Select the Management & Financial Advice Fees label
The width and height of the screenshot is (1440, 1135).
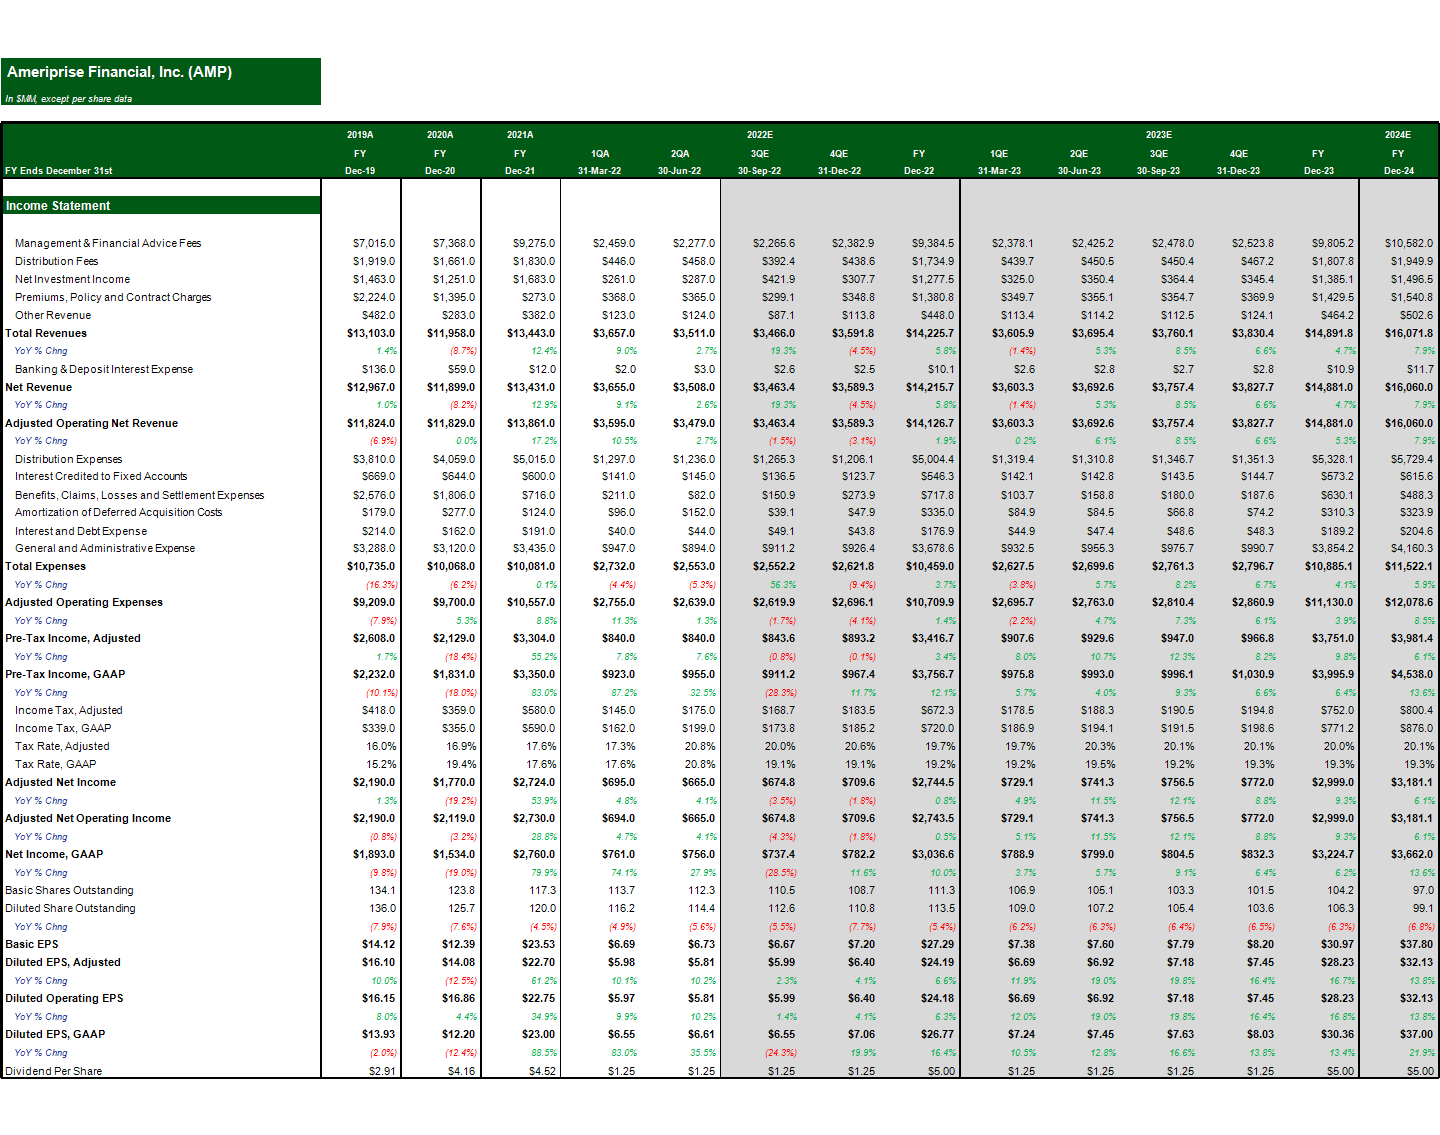[109, 243]
